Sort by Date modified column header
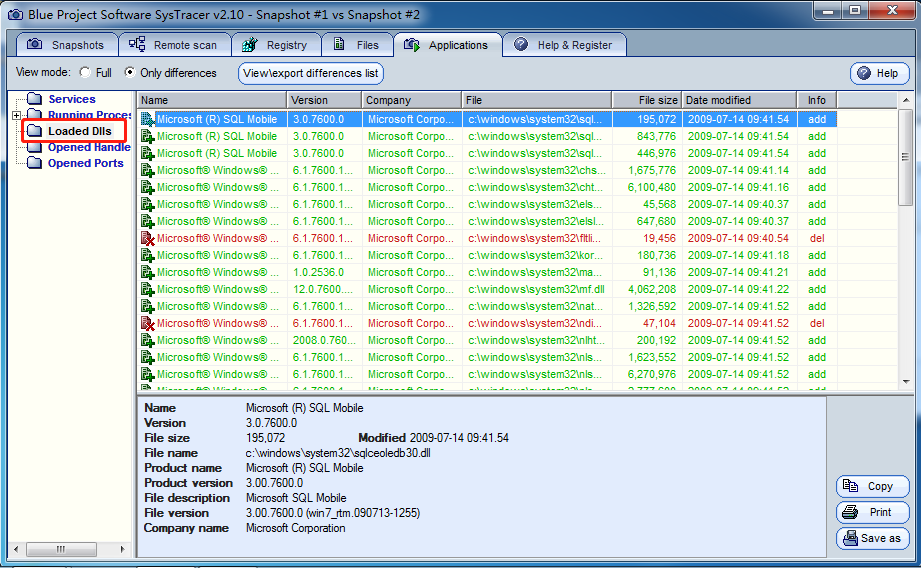This screenshot has width=921, height=568. coord(740,100)
